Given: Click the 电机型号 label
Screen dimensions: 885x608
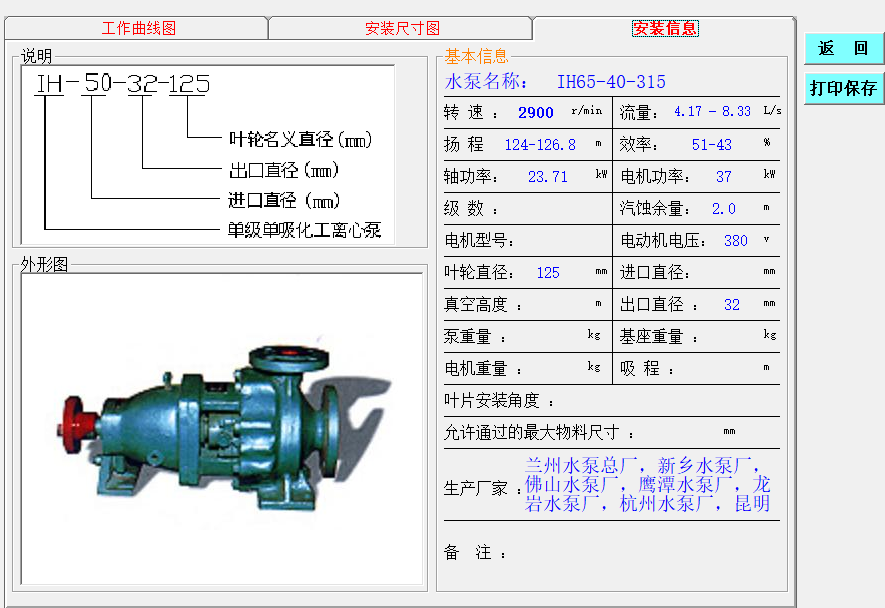Looking at the screenshot, I should pyautogui.click(x=479, y=241).
